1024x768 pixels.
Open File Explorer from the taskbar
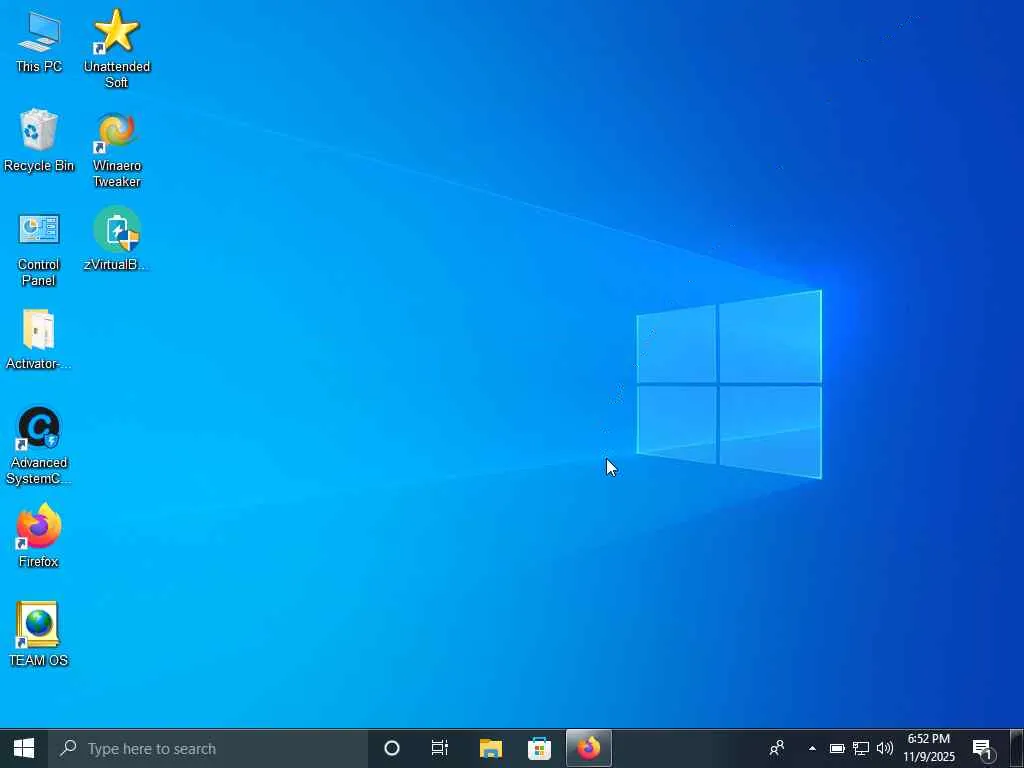pos(490,748)
